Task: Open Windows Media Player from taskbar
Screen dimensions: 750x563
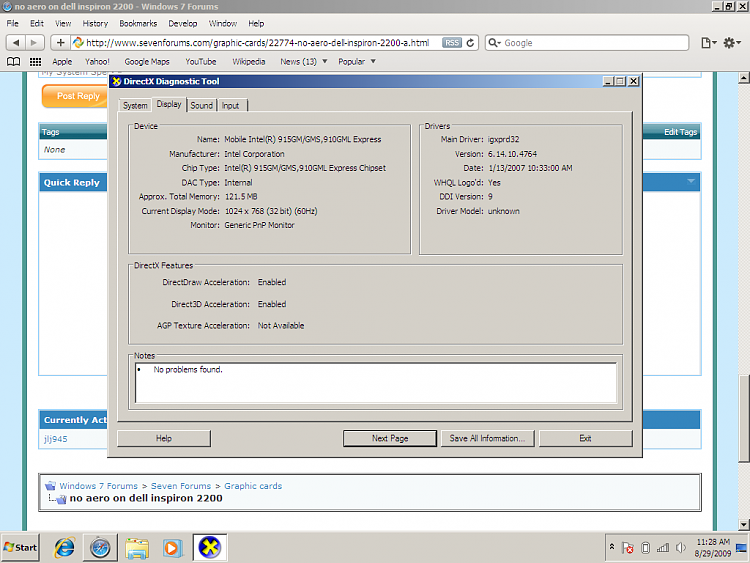Action: click(x=173, y=547)
